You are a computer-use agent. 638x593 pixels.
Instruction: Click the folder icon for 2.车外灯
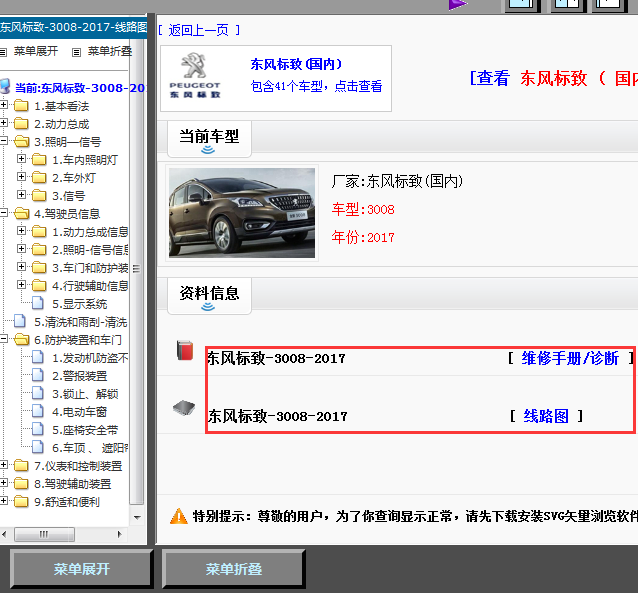[39, 177]
